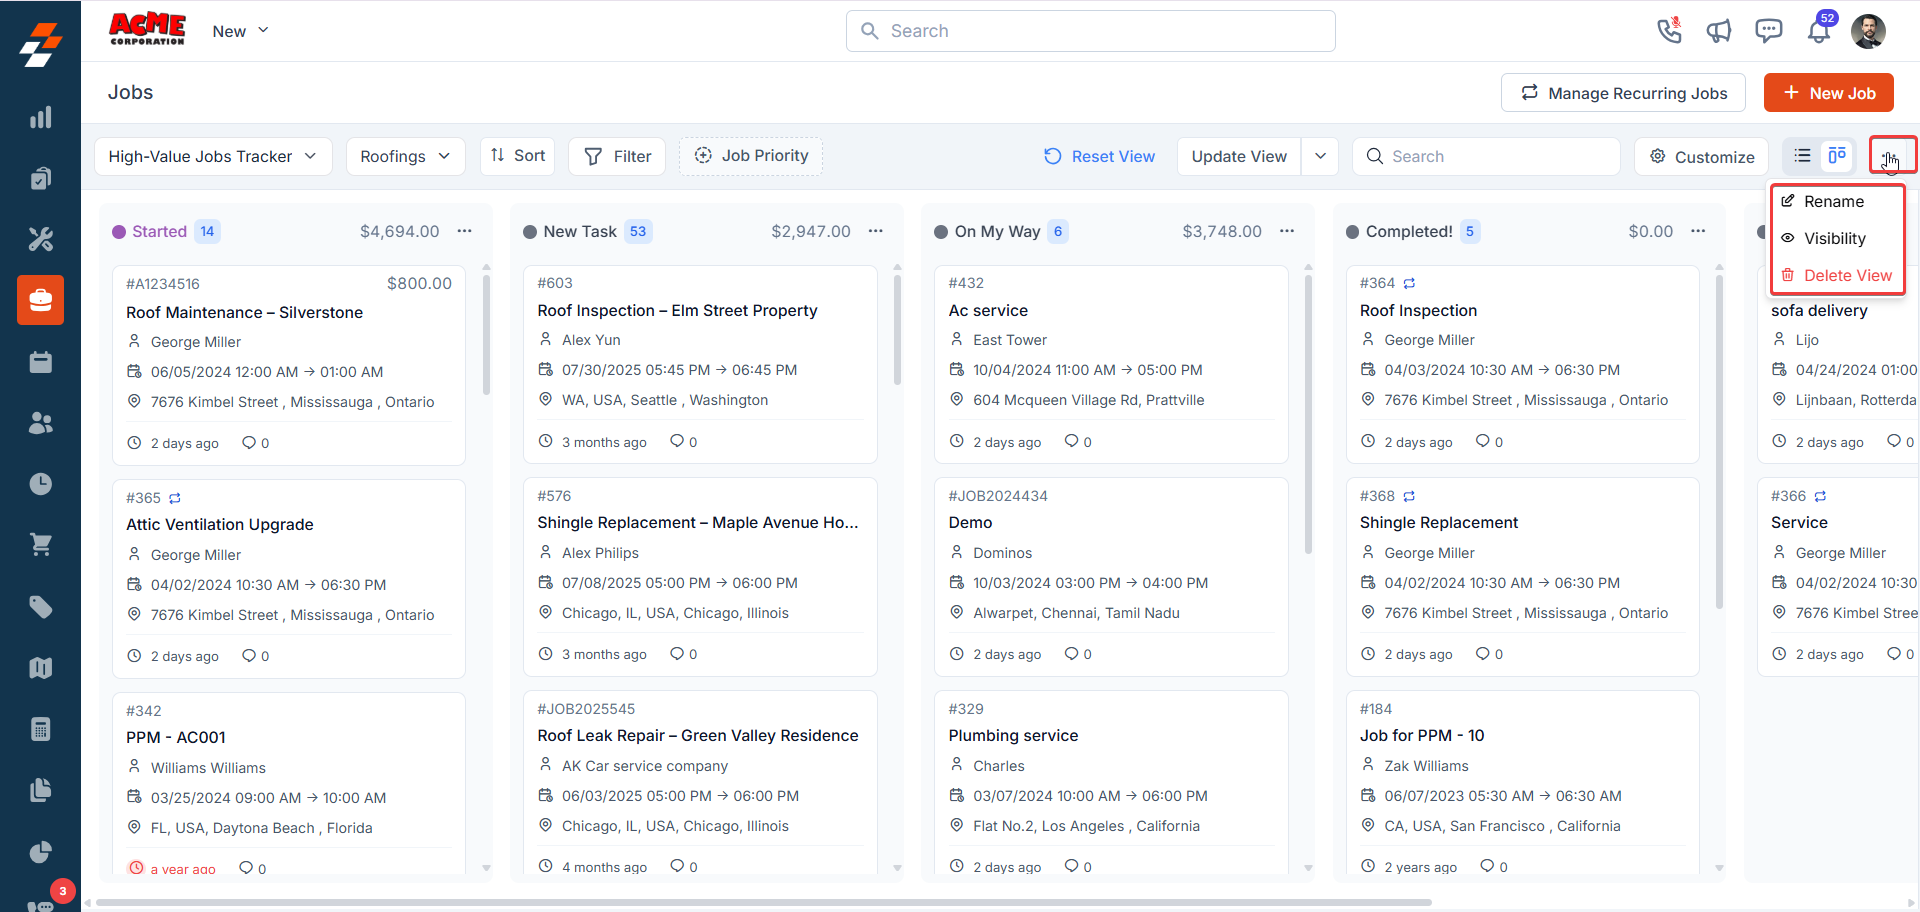Image resolution: width=1920 pixels, height=912 pixels.
Task: Click the New Job button
Action: [1829, 92]
